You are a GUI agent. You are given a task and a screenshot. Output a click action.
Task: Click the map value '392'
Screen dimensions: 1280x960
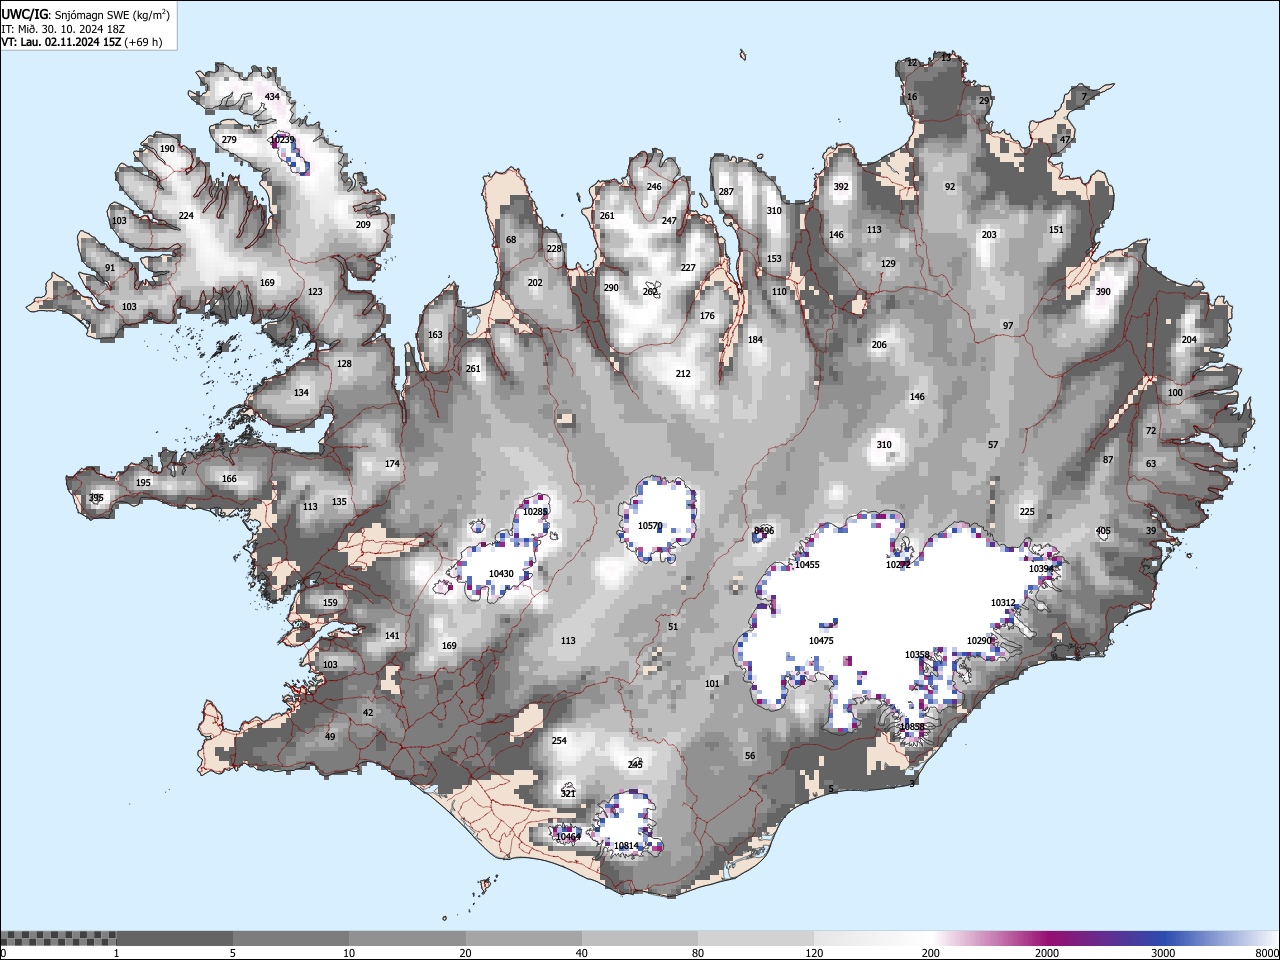click(x=841, y=187)
